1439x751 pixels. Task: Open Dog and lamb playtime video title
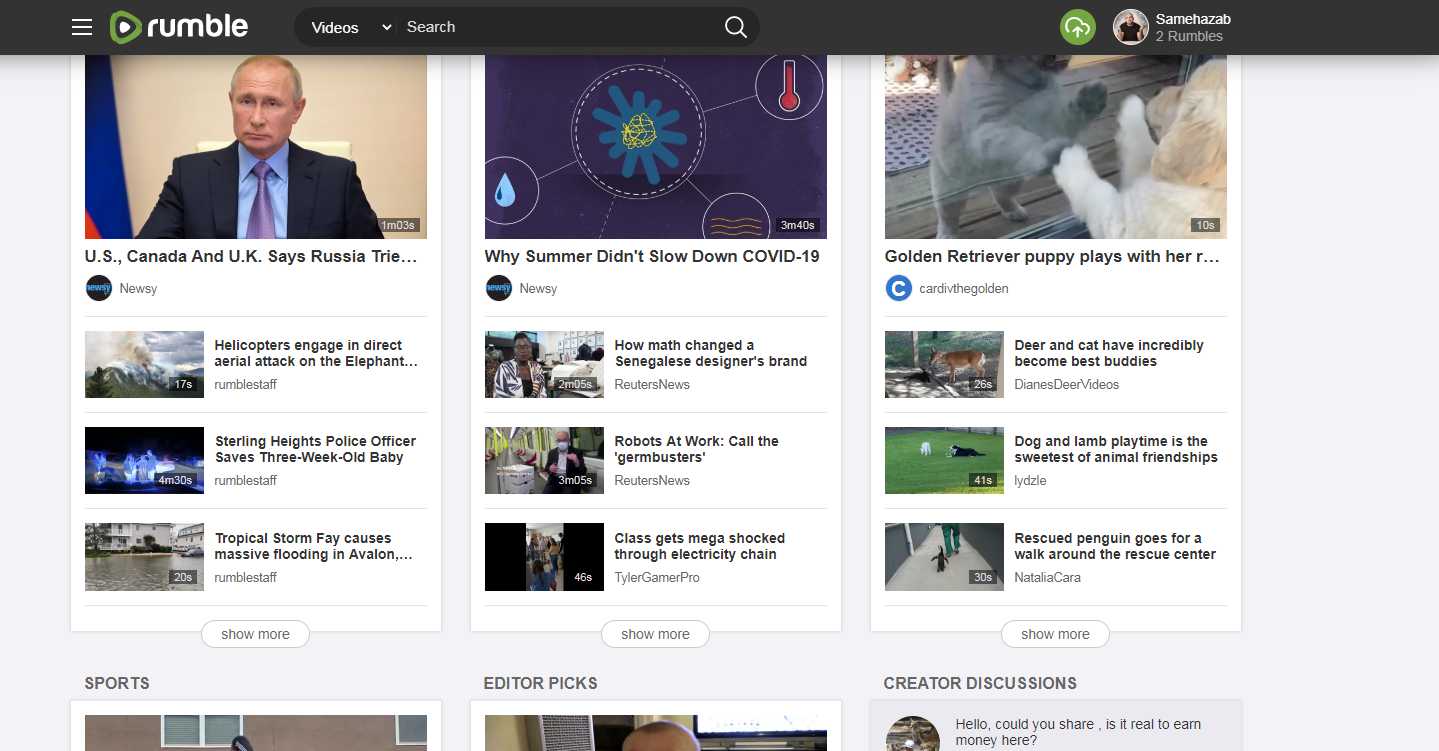coord(1116,449)
